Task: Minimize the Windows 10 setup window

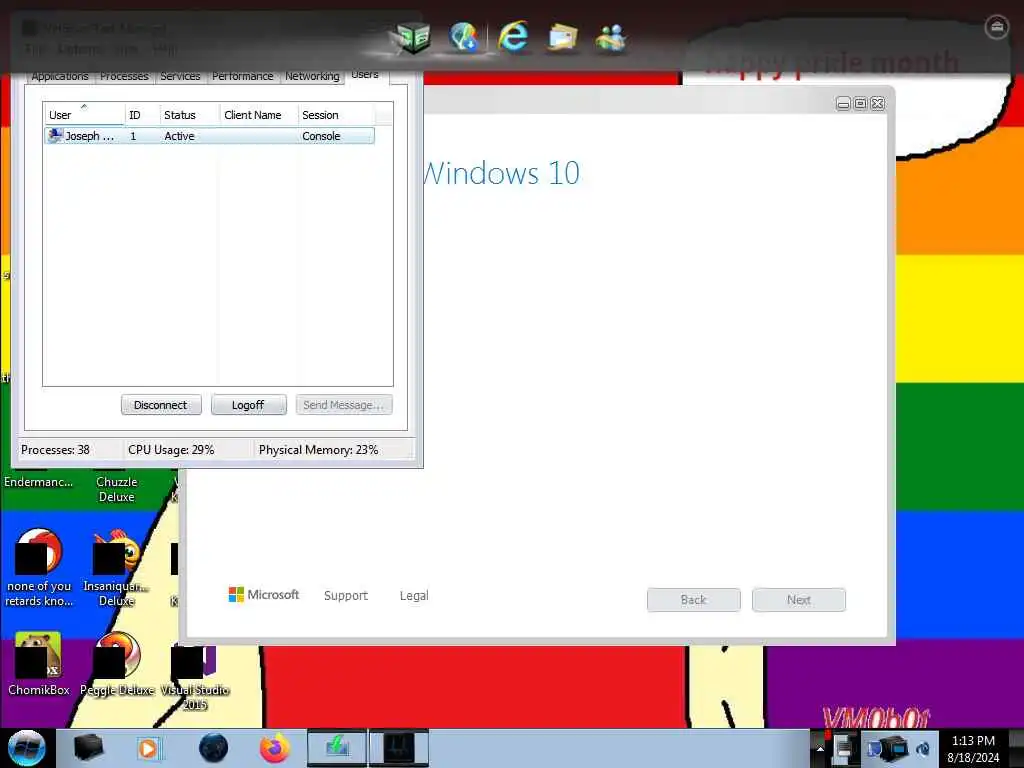Action: [x=843, y=104]
